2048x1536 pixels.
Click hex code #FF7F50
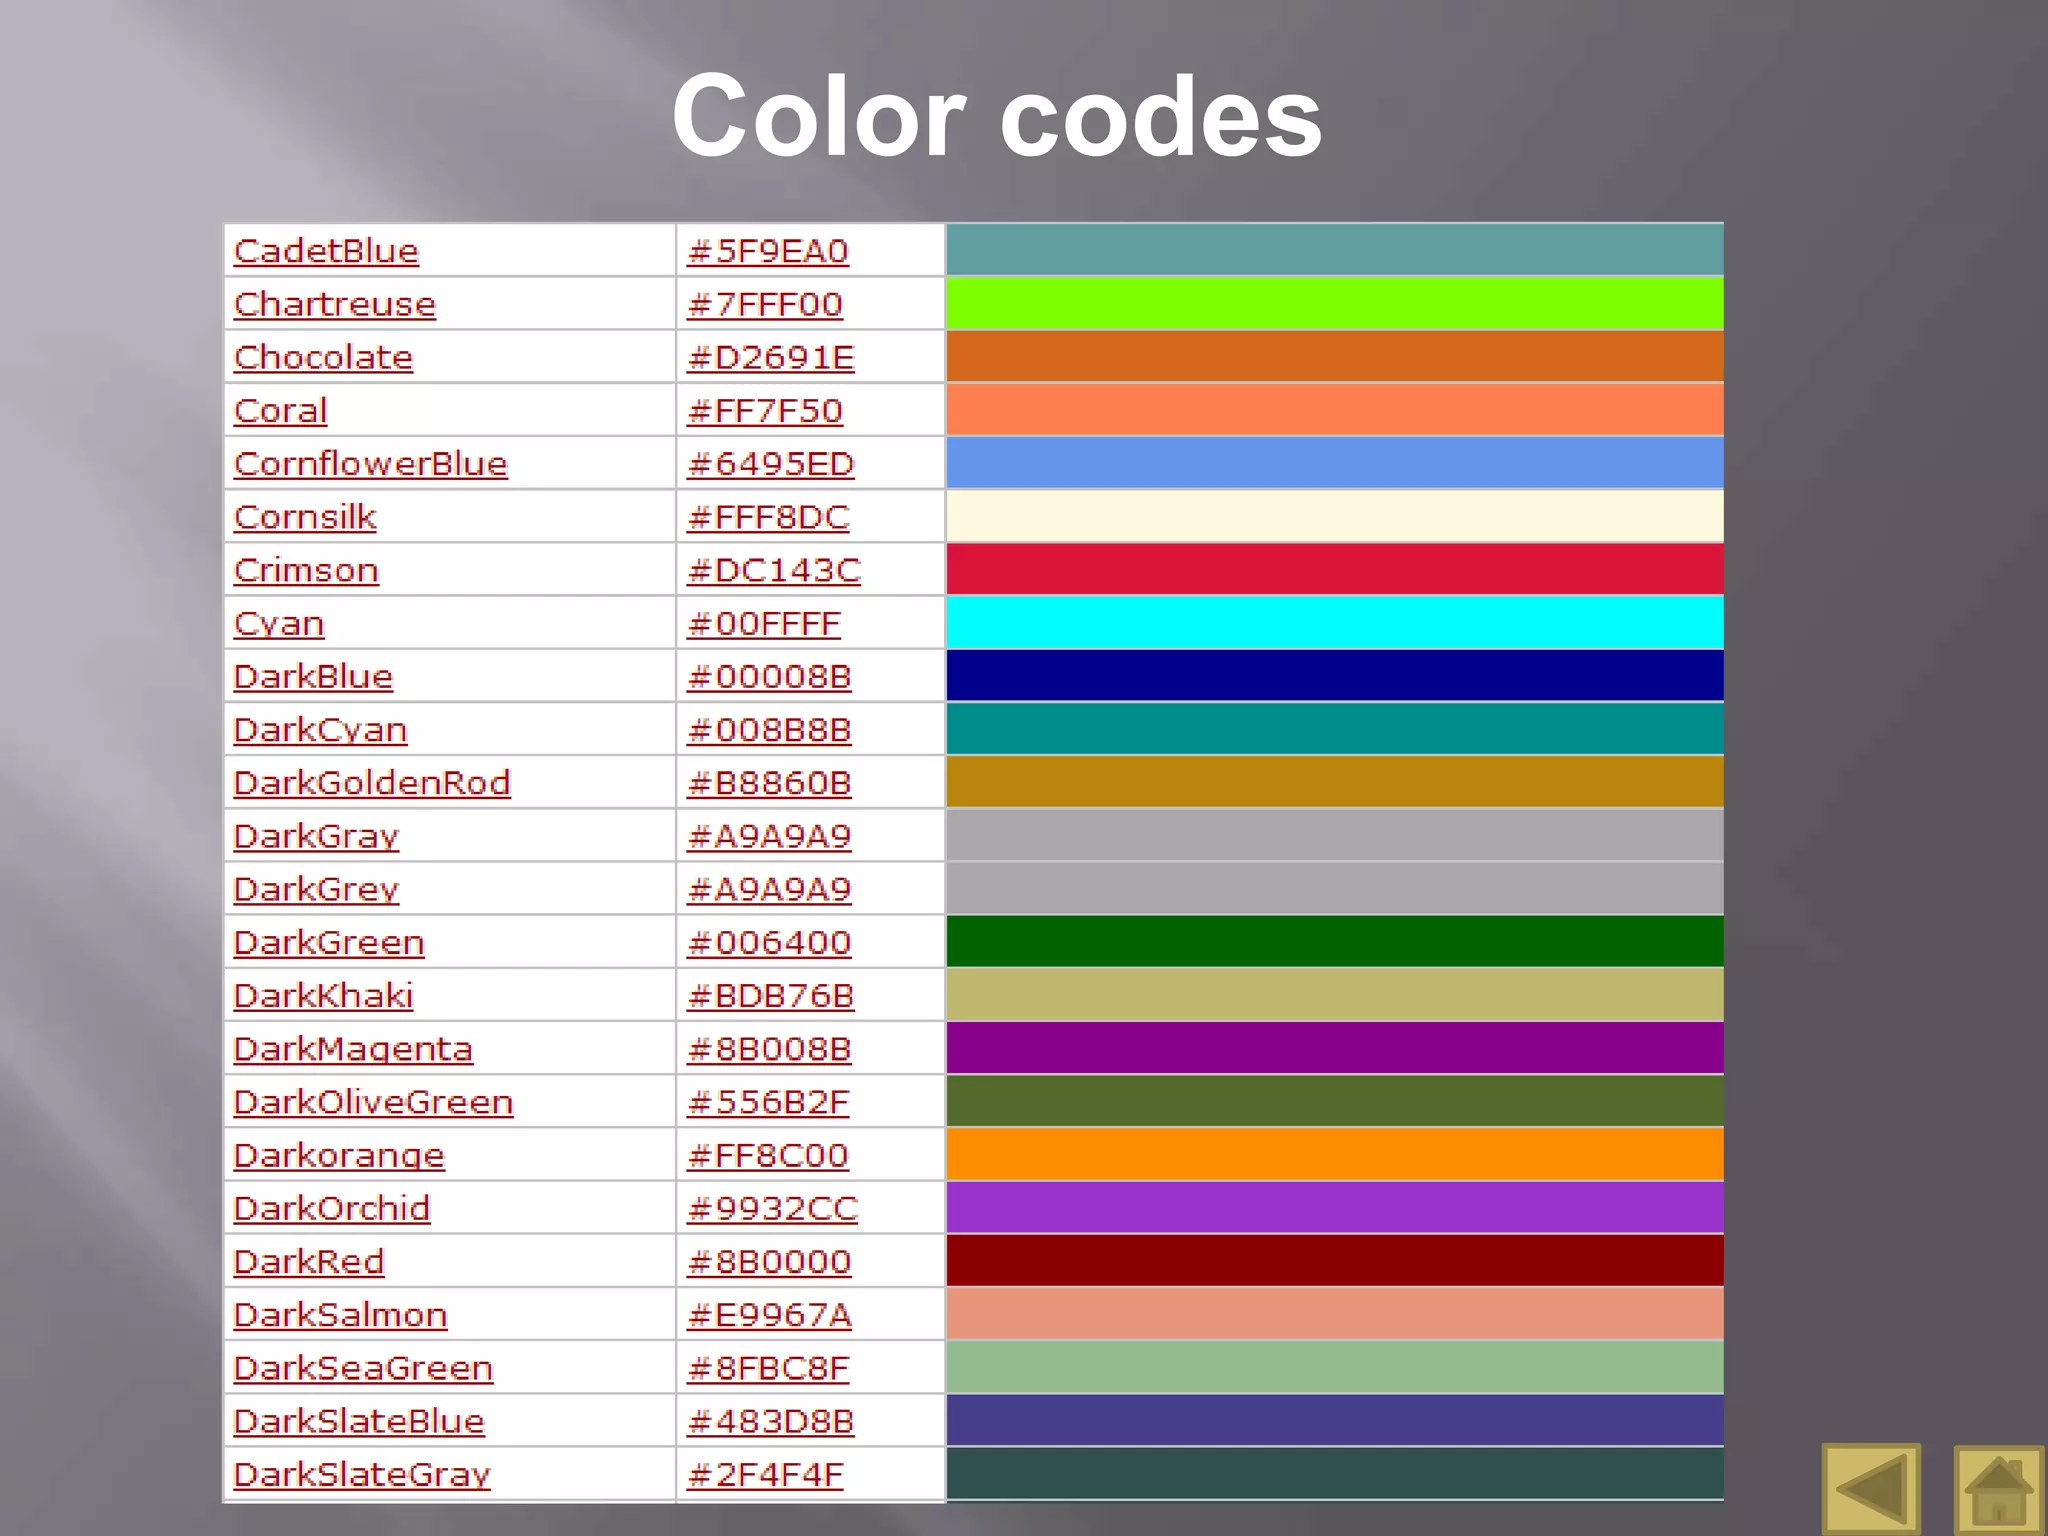tap(765, 410)
